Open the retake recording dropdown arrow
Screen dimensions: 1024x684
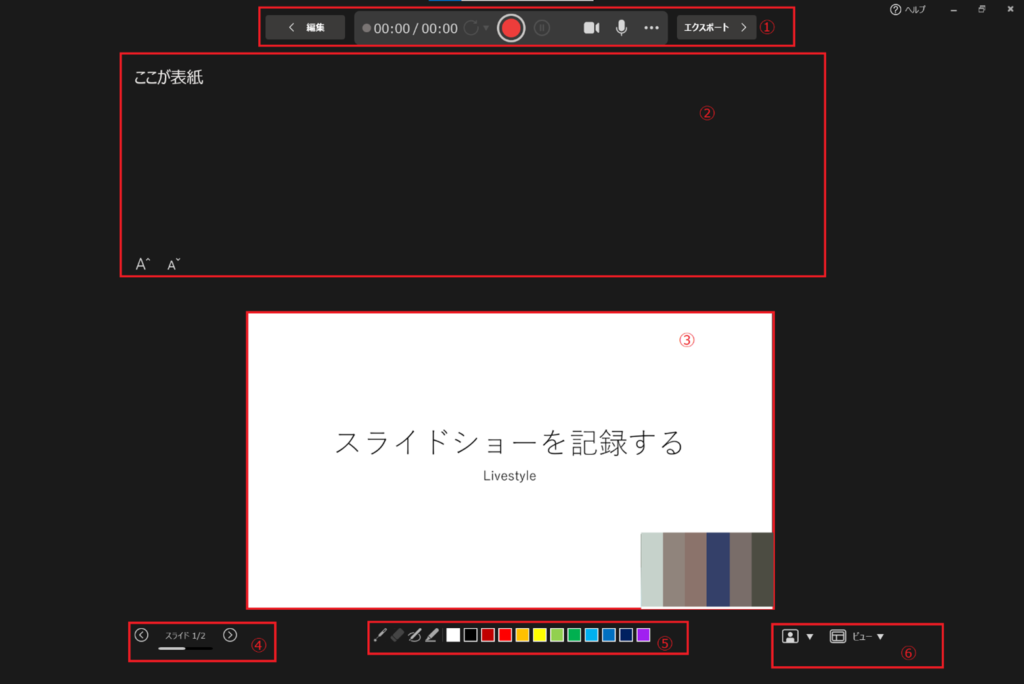pyautogui.click(x=487, y=28)
